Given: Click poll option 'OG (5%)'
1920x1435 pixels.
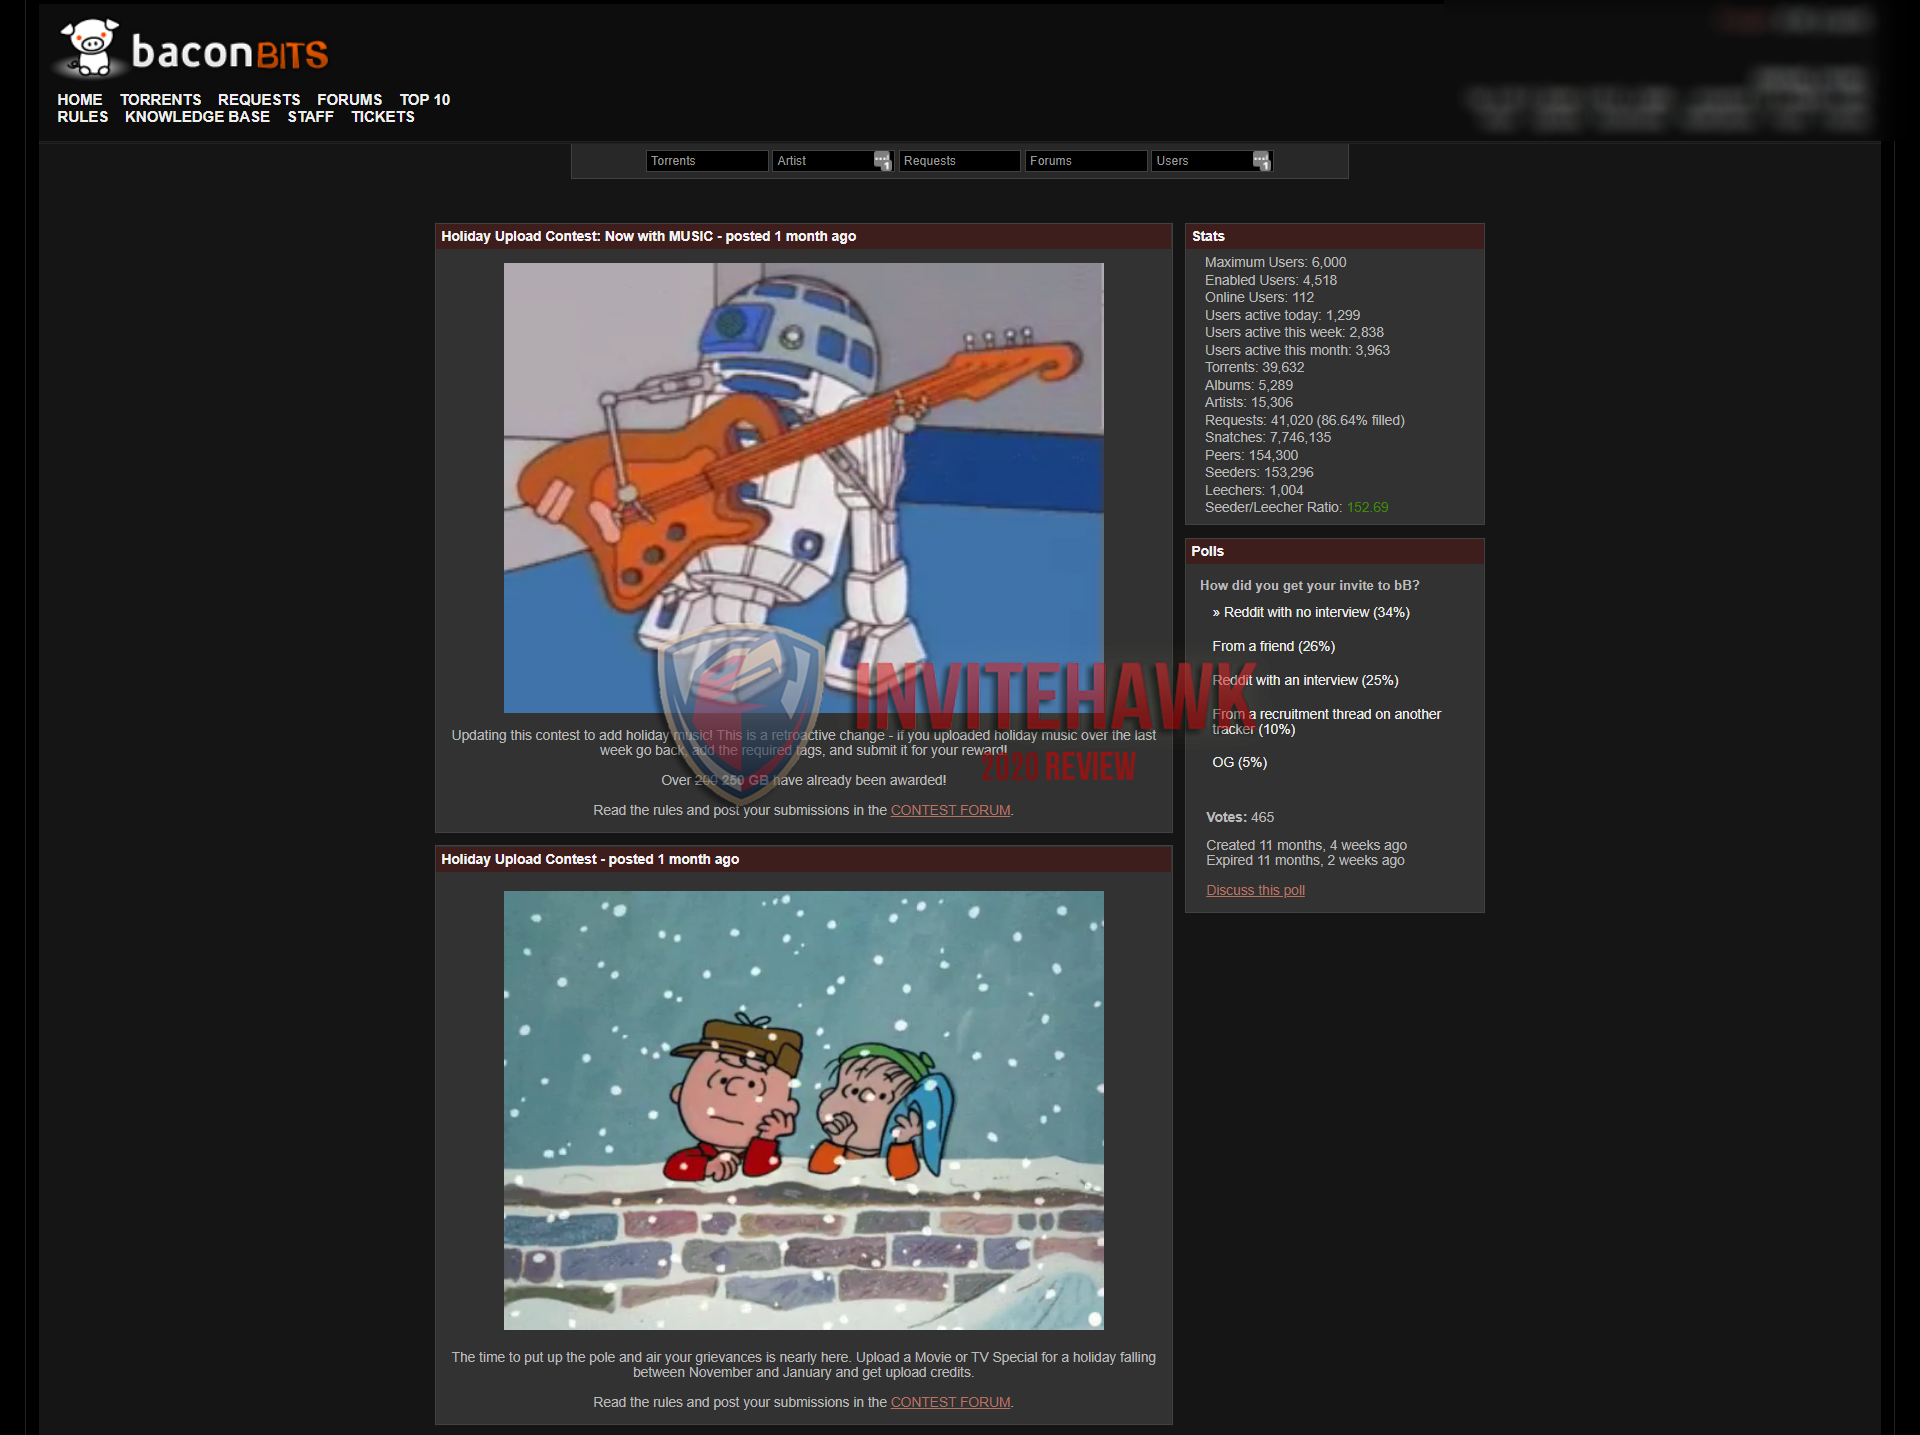Looking at the screenshot, I should pyautogui.click(x=1239, y=763).
